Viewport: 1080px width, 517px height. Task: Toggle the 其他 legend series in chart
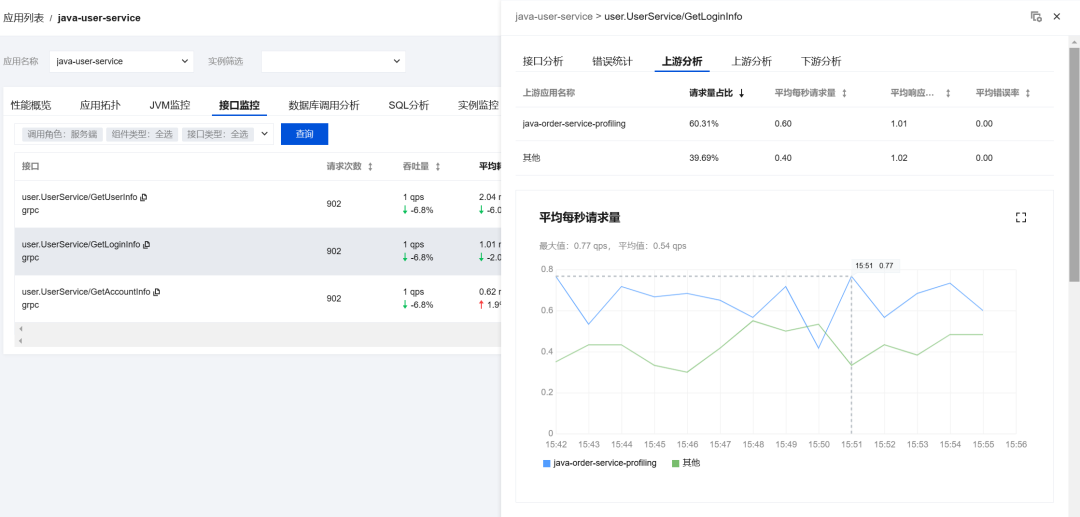click(686, 463)
